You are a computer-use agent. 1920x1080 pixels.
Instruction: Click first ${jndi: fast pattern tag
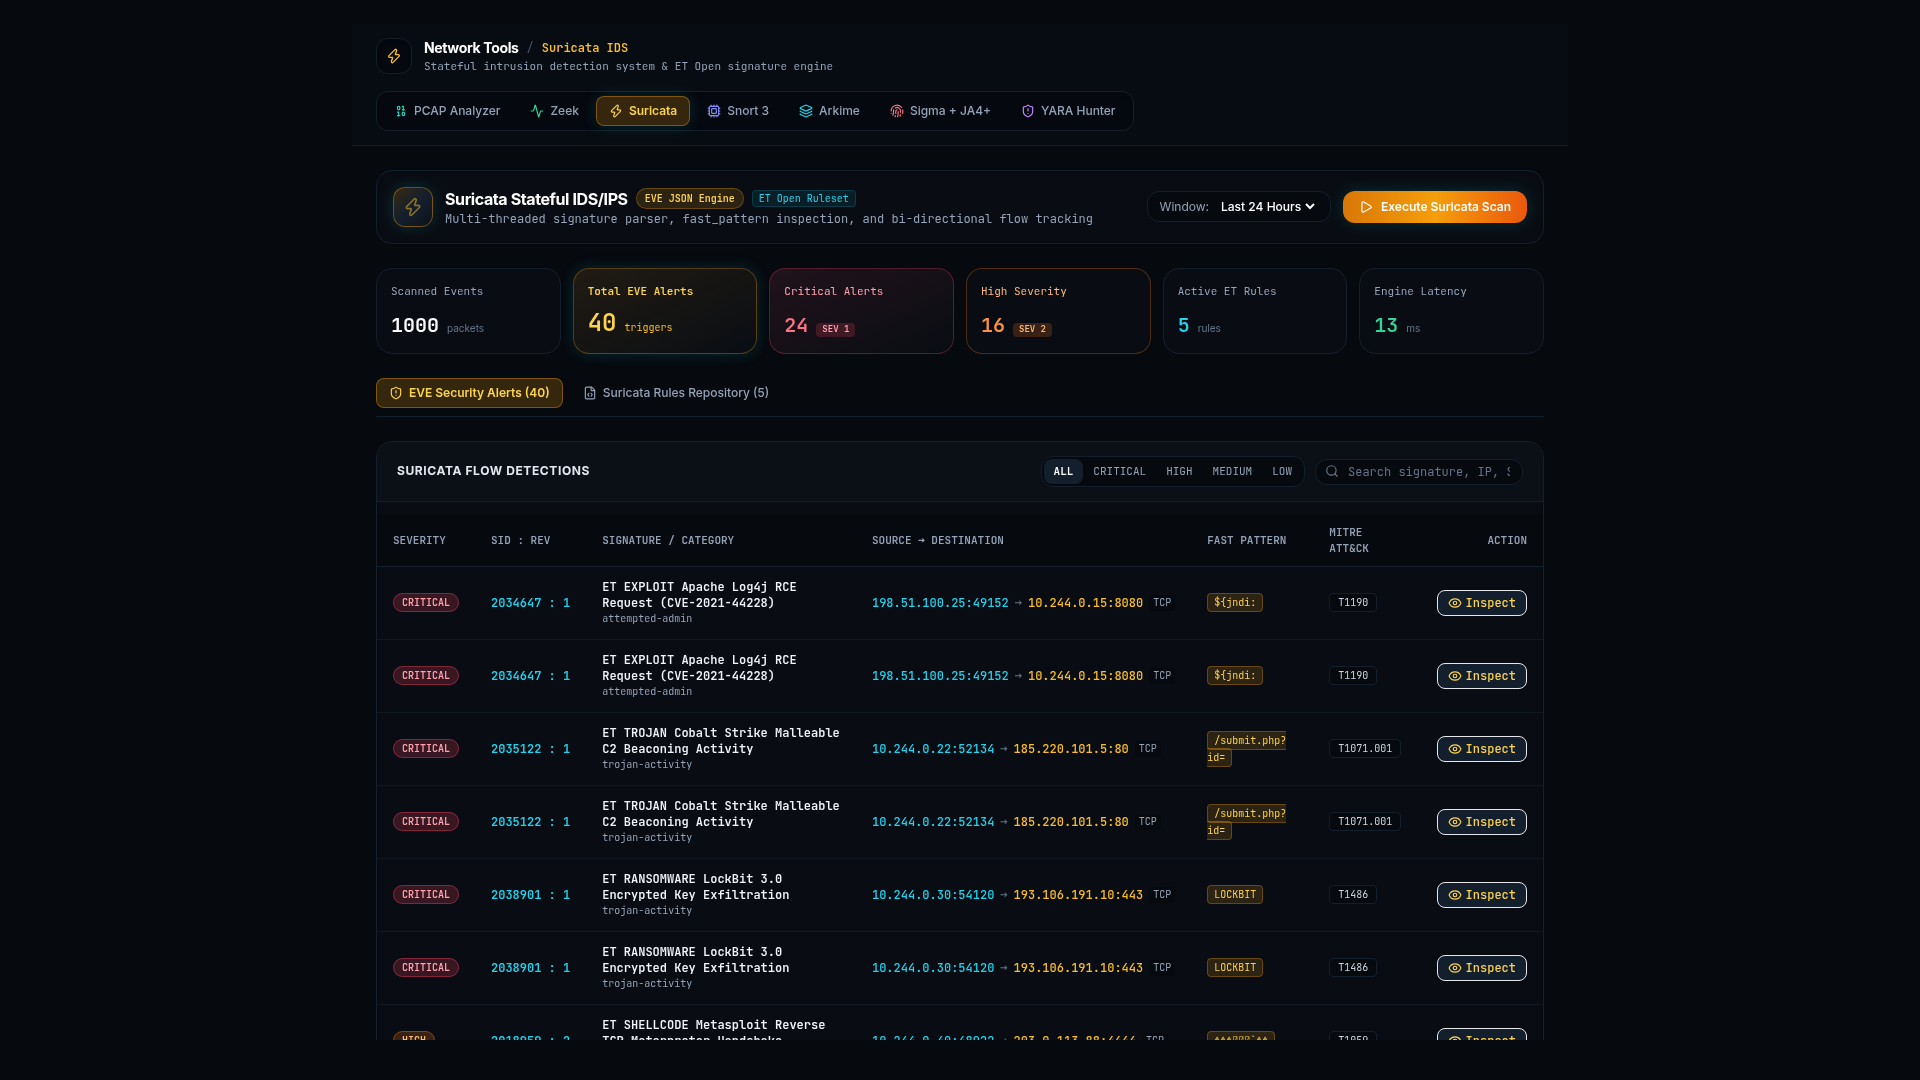(1234, 603)
